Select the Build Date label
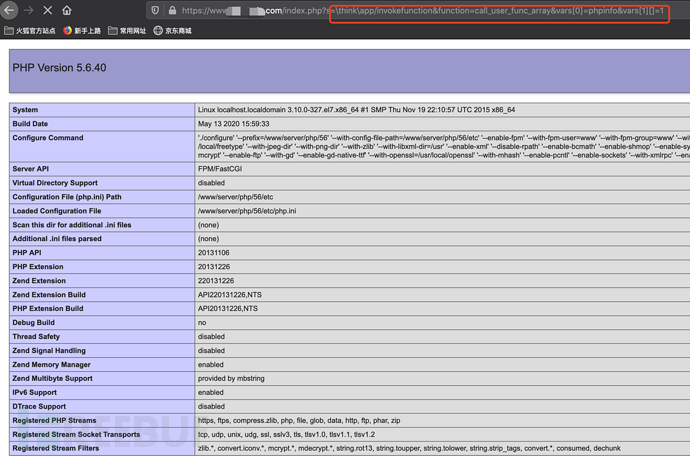 (x=30, y=124)
